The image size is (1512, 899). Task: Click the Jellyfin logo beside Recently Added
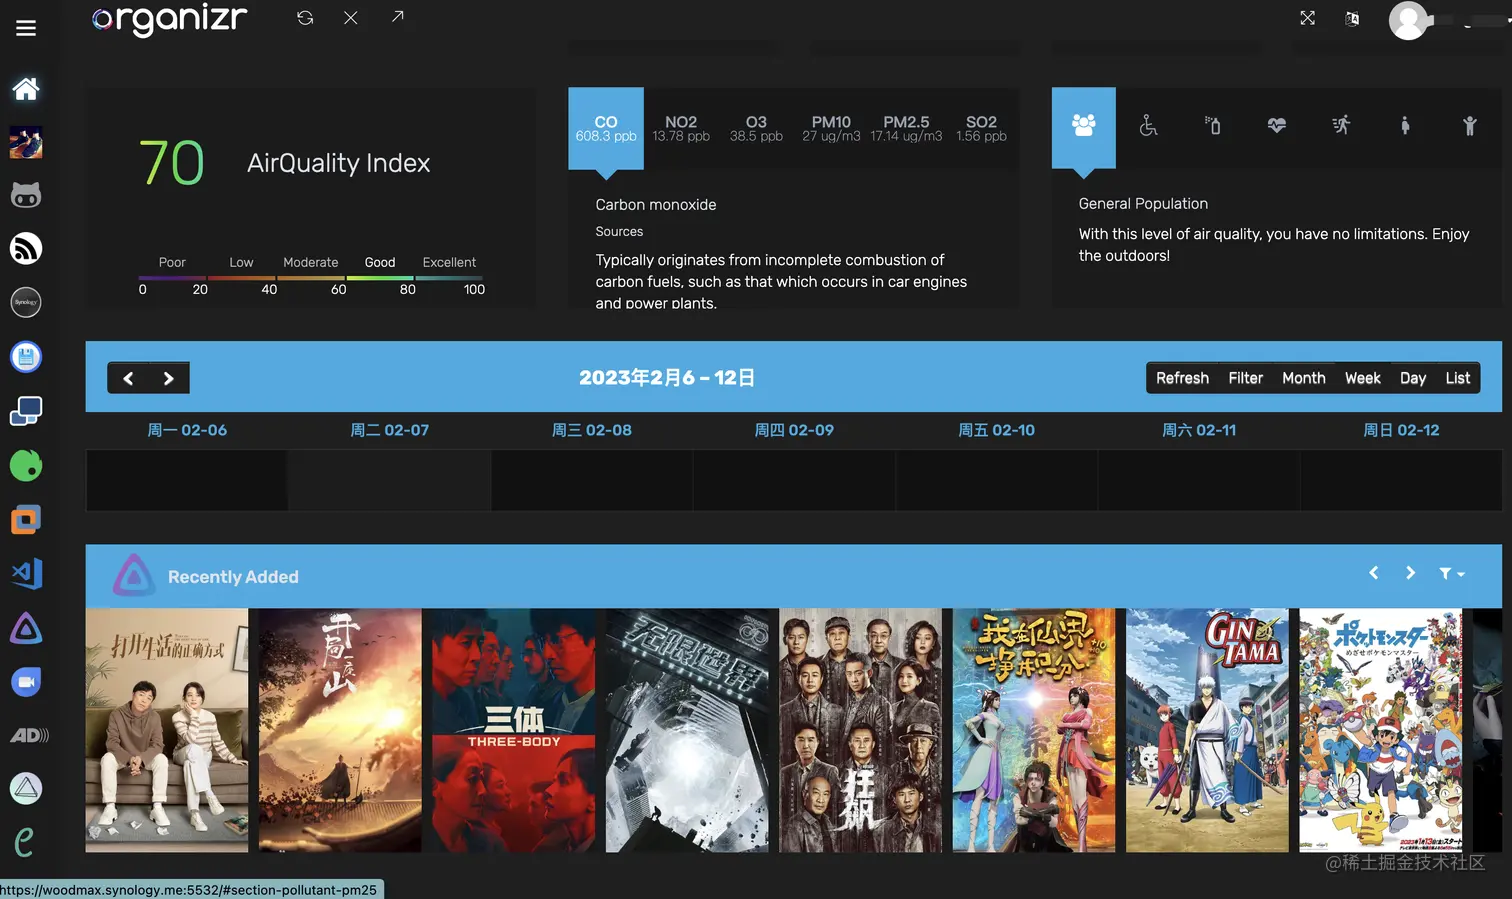[x=134, y=576]
